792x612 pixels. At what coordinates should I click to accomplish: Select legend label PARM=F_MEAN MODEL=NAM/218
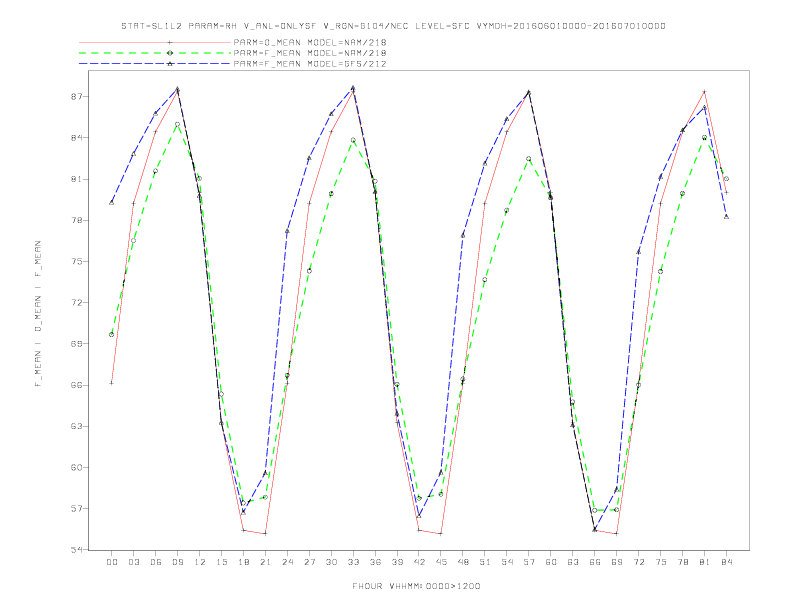[310, 53]
